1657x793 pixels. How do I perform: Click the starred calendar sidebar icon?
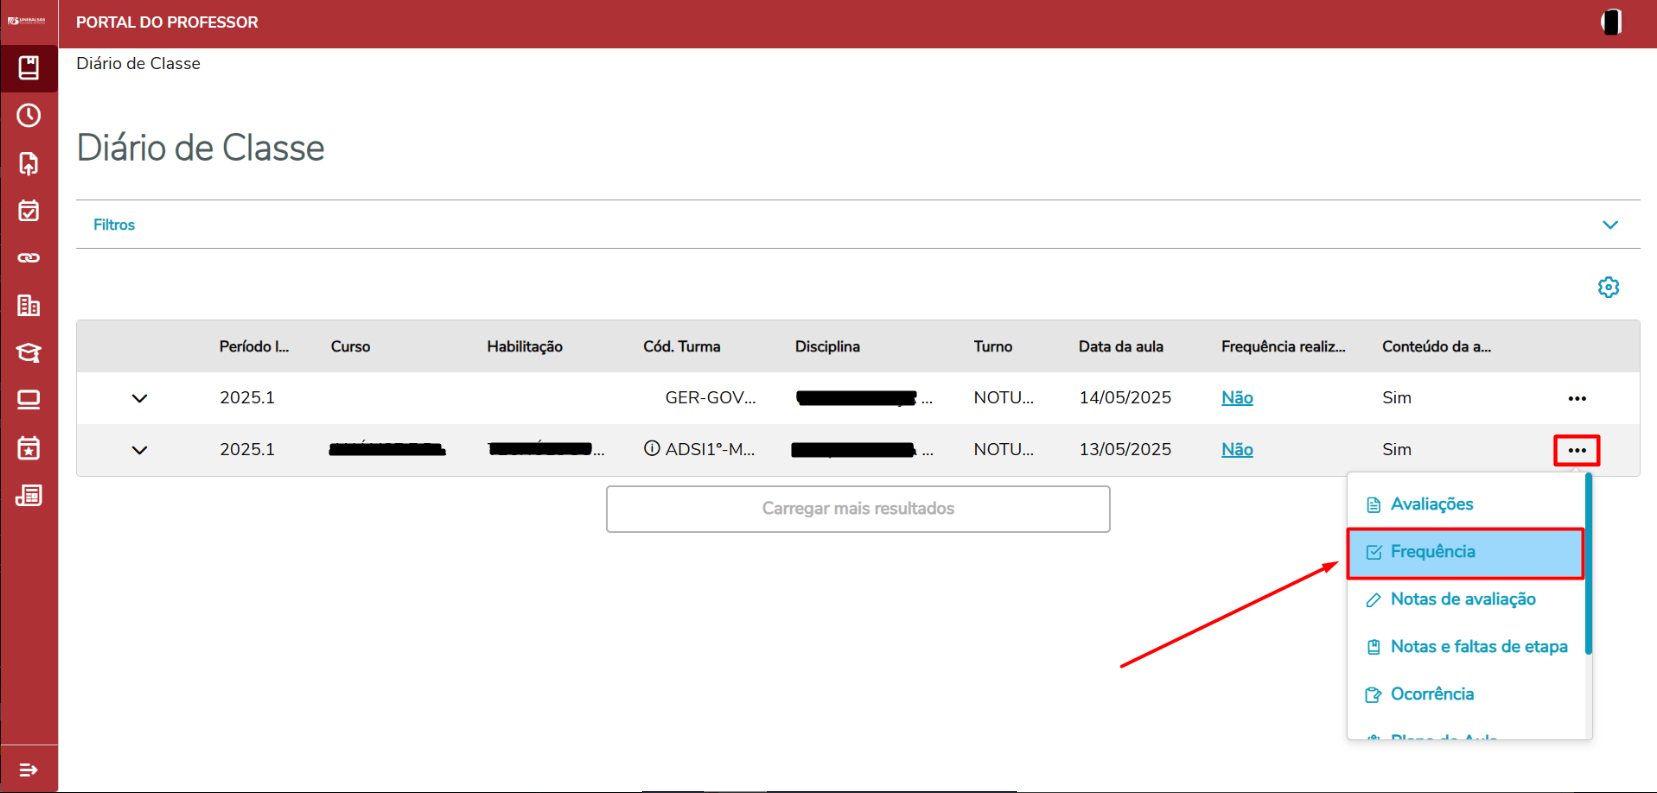pyautogui.click(x=29, y=448)
